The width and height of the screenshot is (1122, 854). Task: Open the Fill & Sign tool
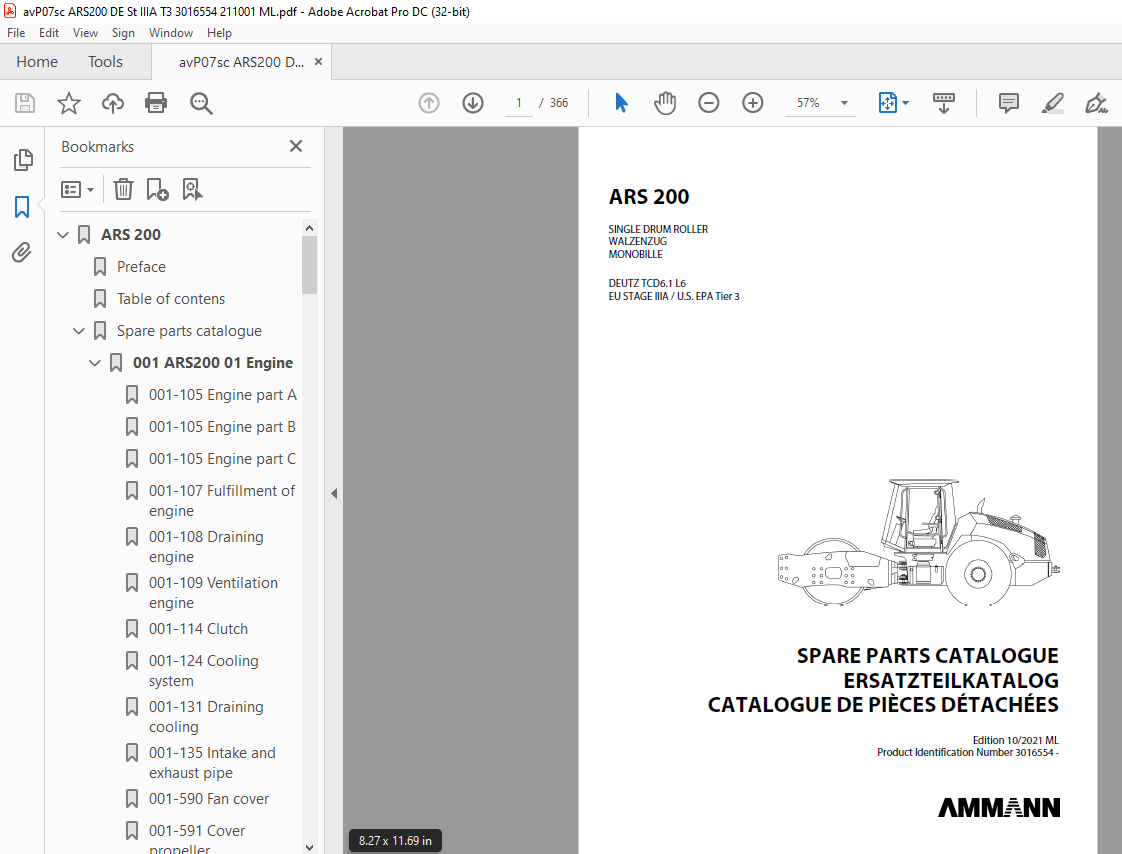(x=1096, y=103)
